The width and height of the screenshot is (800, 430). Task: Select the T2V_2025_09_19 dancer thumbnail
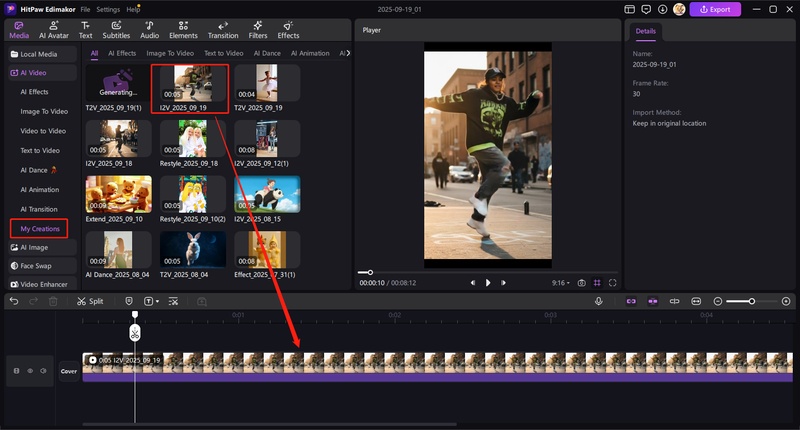[267, 83]
